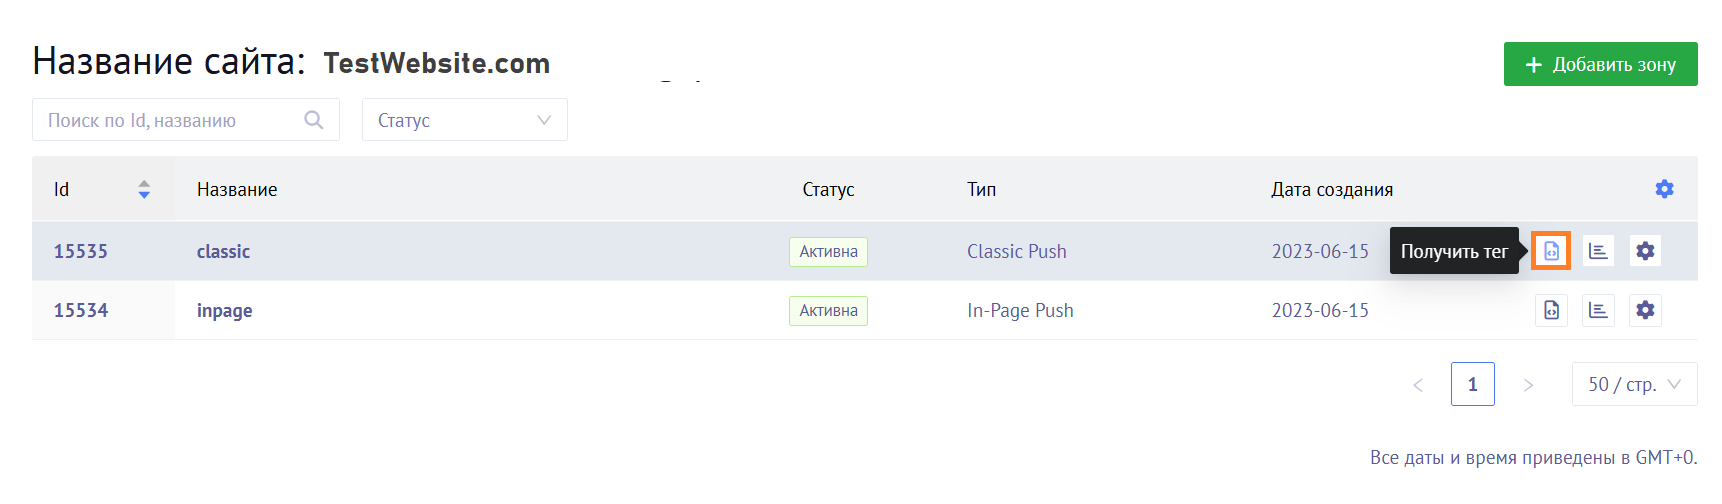Focus the search by Id or name field

tap(170, 120)
